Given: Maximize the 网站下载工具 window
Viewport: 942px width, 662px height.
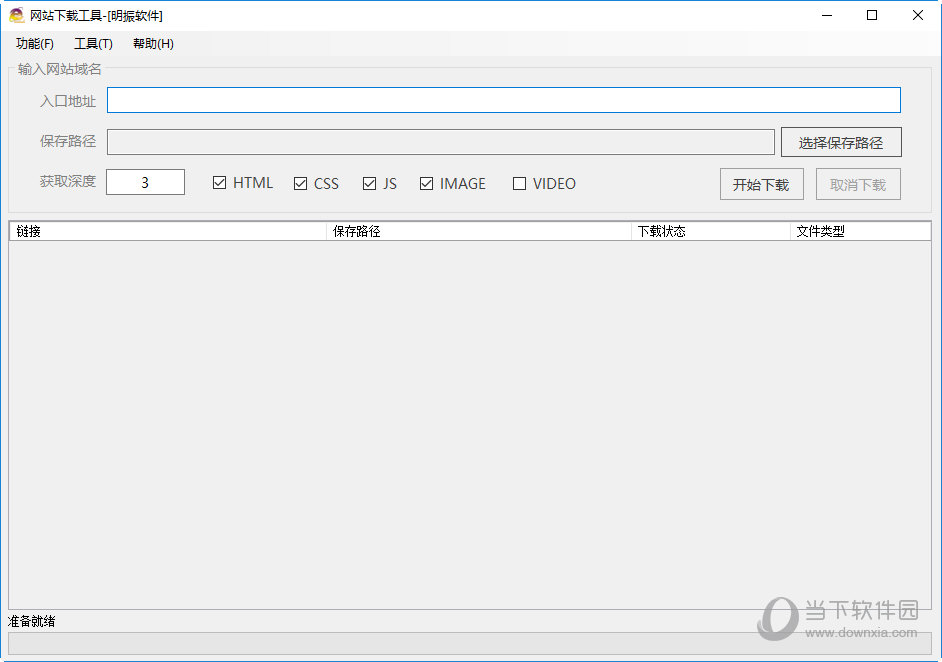Looking at the screenshot, I should (872, 15).
